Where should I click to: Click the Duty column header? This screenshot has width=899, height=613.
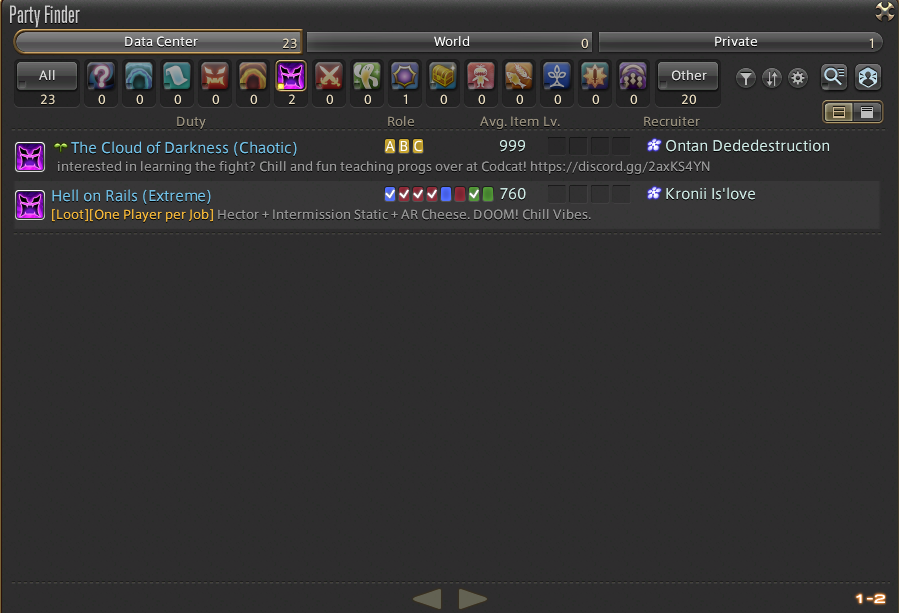click(x=191, y=122)
